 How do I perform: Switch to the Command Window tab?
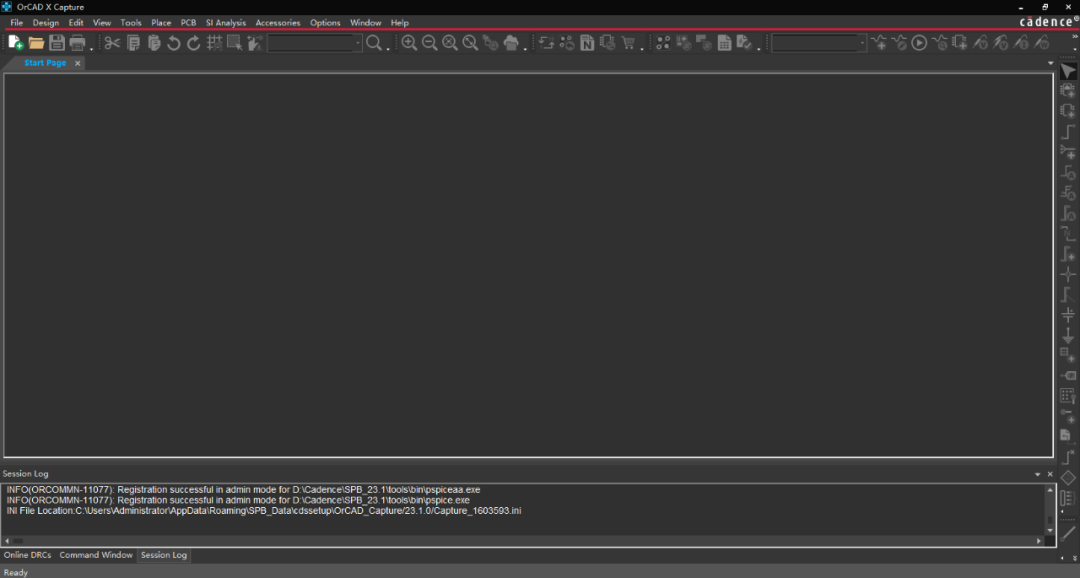tap(96, 555)
